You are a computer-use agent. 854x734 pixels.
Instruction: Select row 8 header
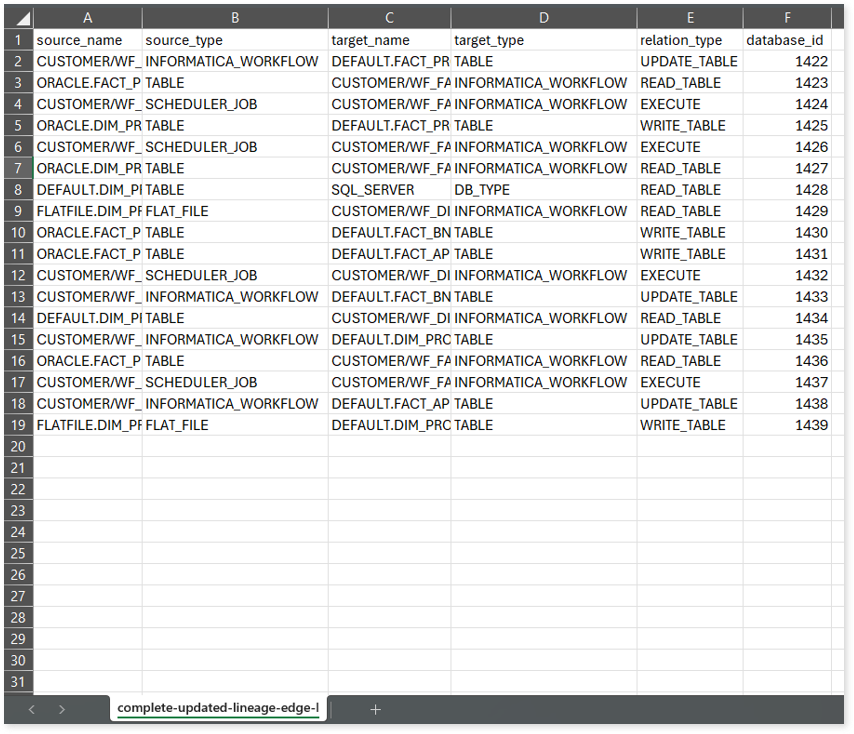click(x=17, y=190)
